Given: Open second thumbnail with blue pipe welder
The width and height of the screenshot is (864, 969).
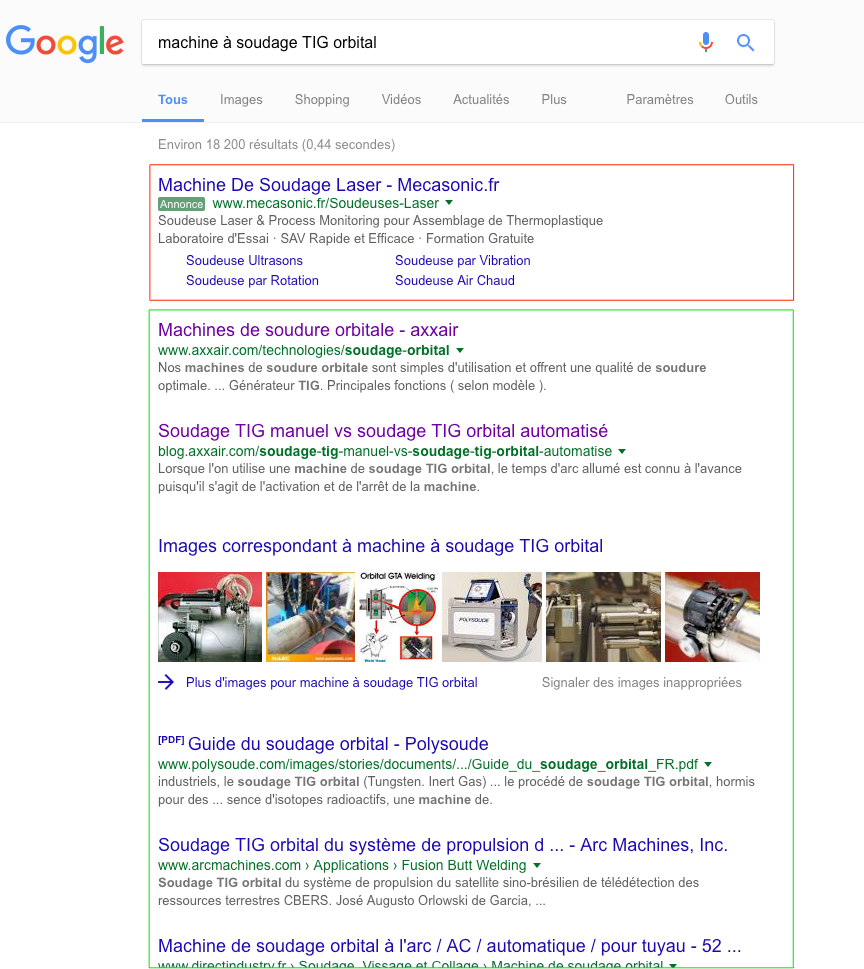Looking at the screenshot, I should coord(311,617).
